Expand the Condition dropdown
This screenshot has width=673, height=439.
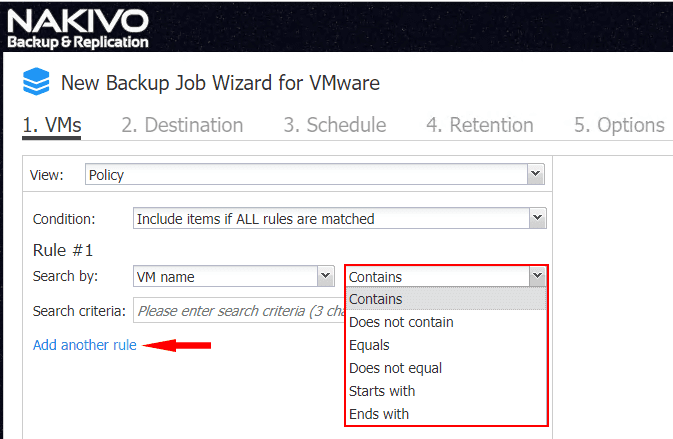point(339,218)
